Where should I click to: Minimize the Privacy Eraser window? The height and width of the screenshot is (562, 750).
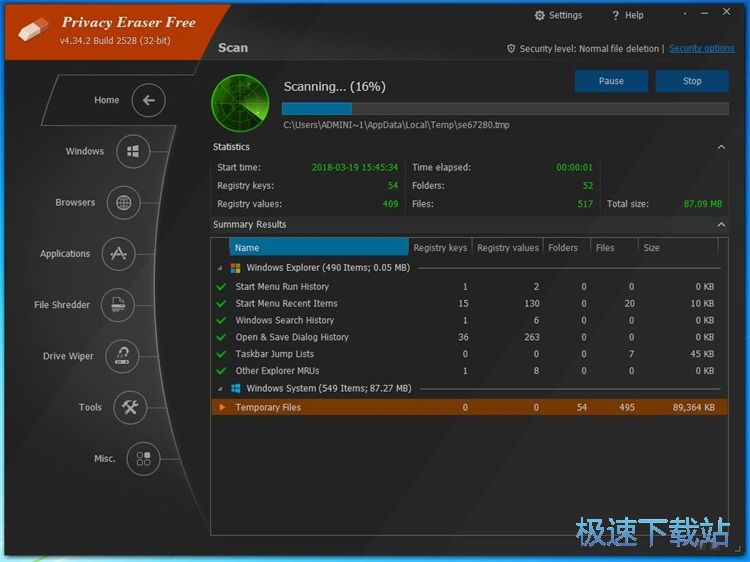point(705,14)
